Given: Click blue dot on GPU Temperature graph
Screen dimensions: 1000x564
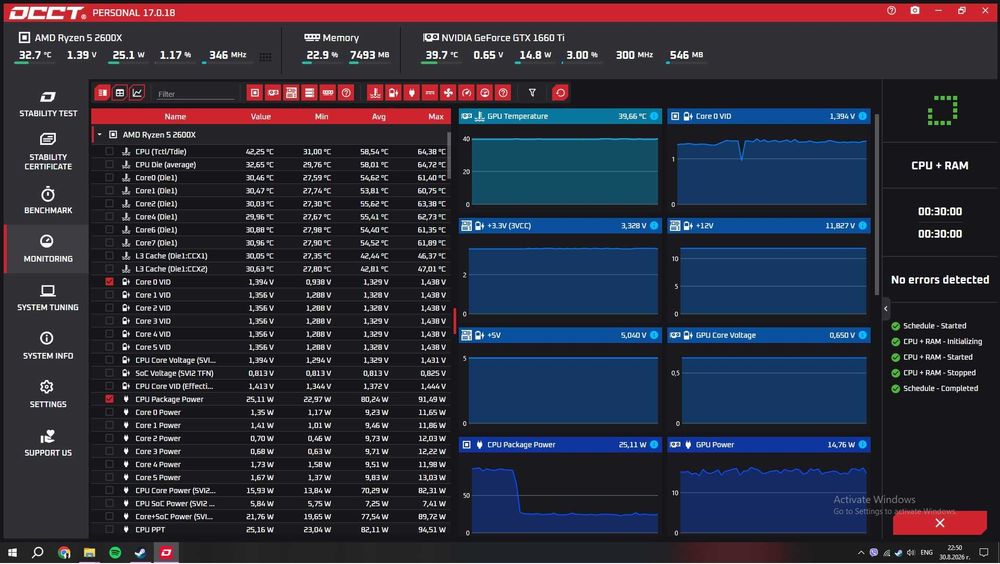Looking at the screenshot, I should (x=654, y=116).
